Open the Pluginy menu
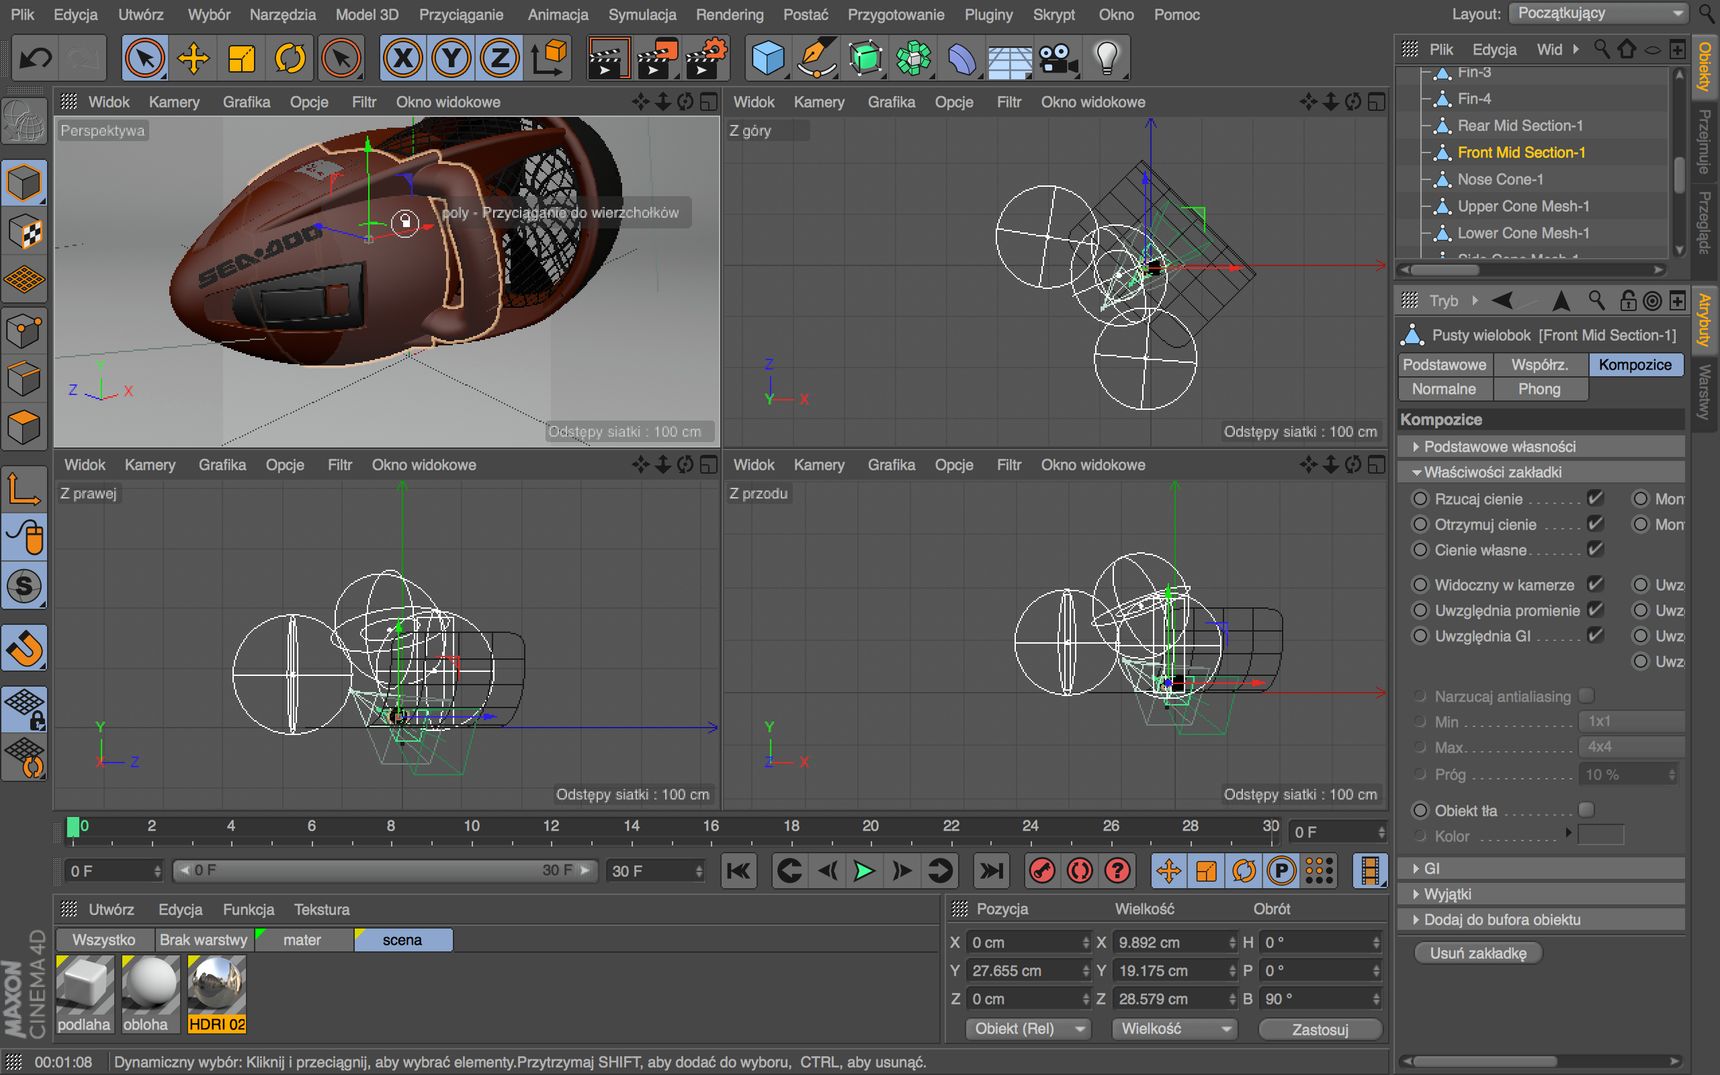The image size is (1720, 1075). 988,14
